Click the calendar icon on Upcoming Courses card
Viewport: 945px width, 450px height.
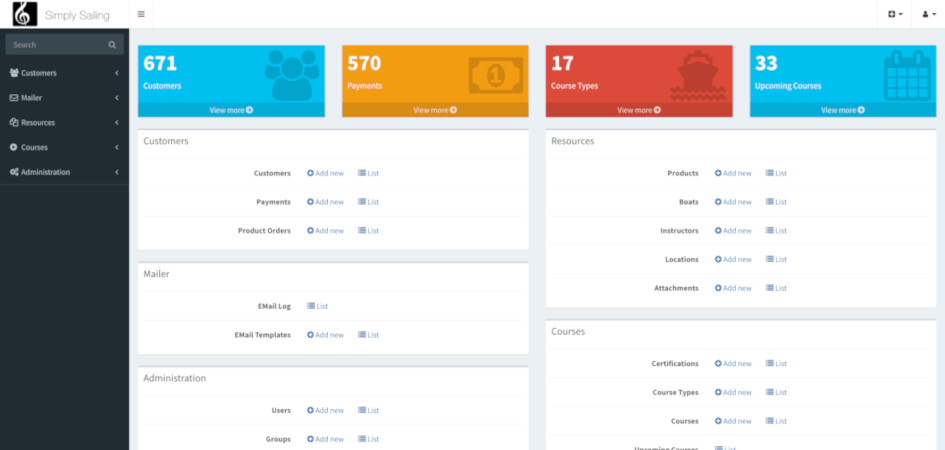coord(907,75)
